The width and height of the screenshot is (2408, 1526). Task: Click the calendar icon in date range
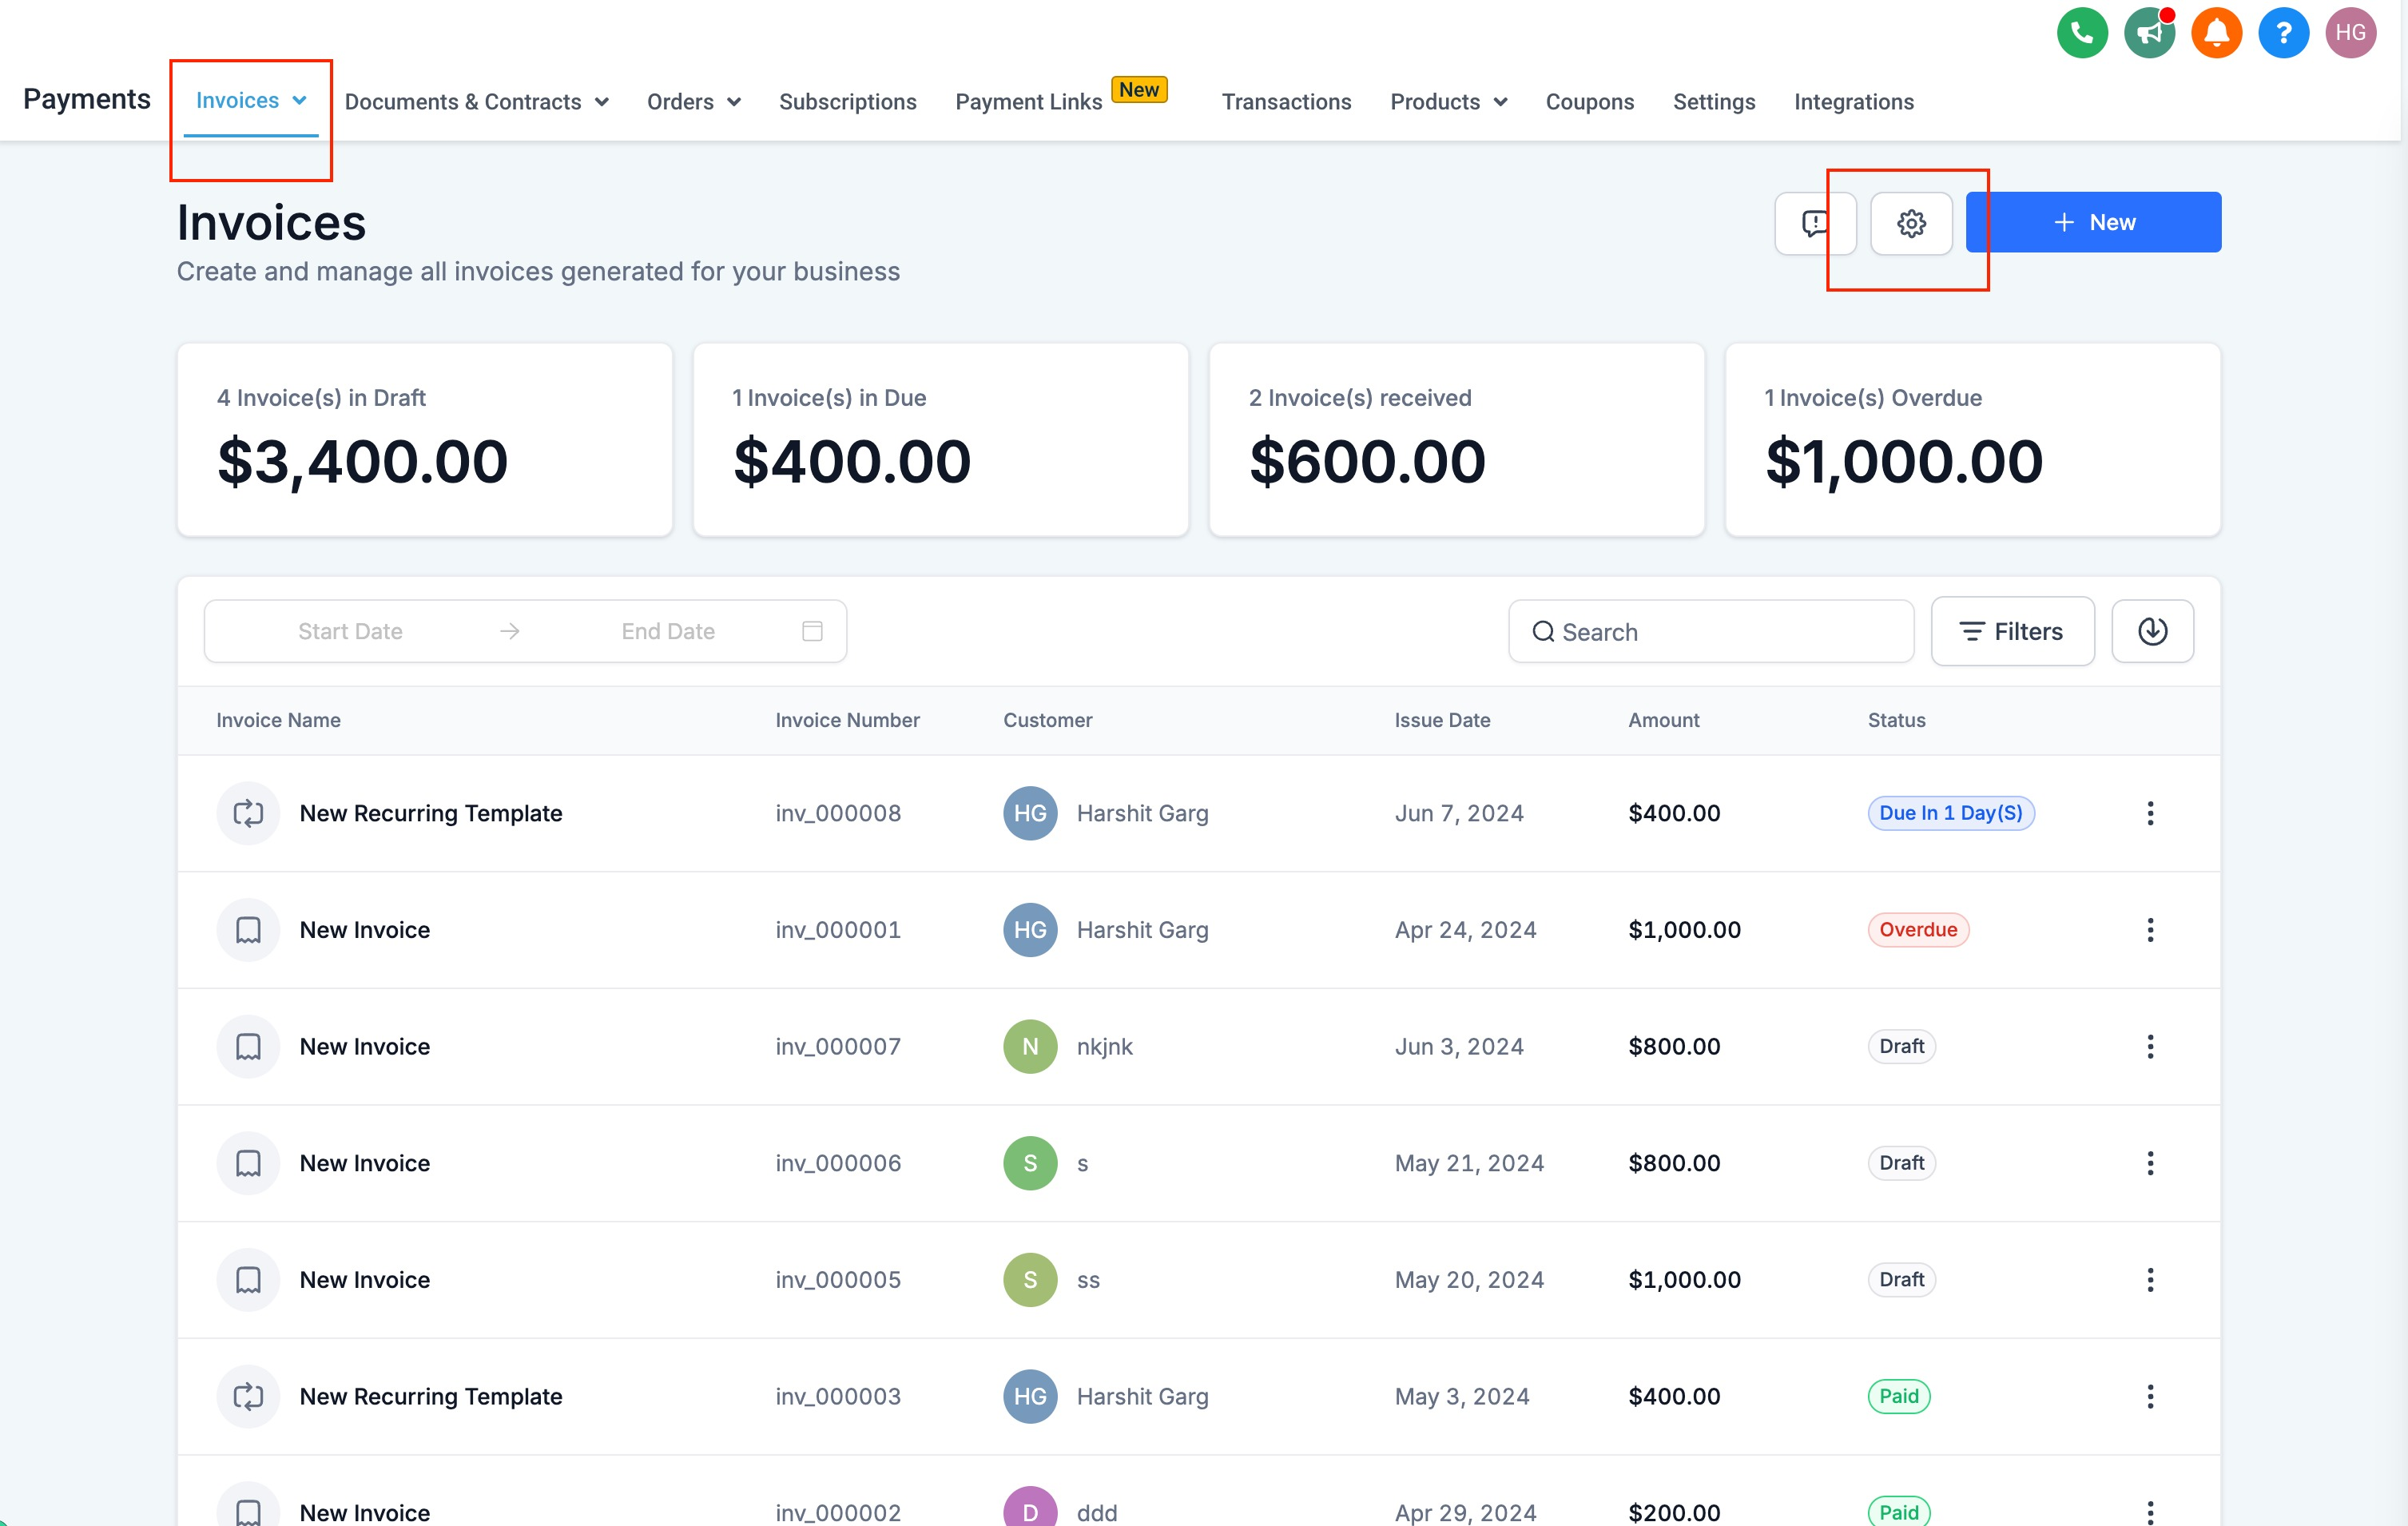[812, 631]
